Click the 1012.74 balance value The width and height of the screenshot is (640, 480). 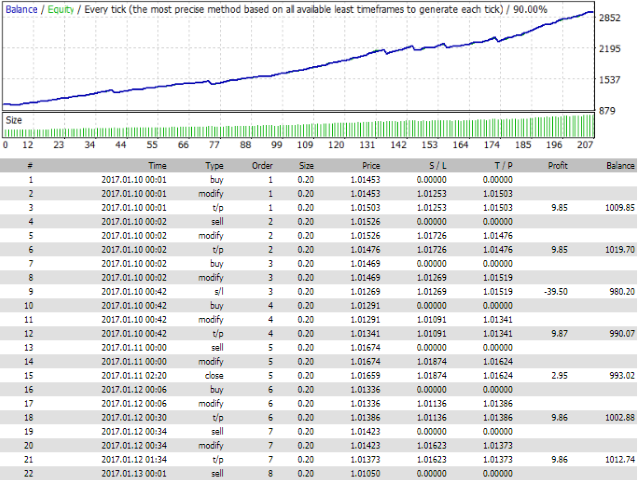tap(618, 458)
